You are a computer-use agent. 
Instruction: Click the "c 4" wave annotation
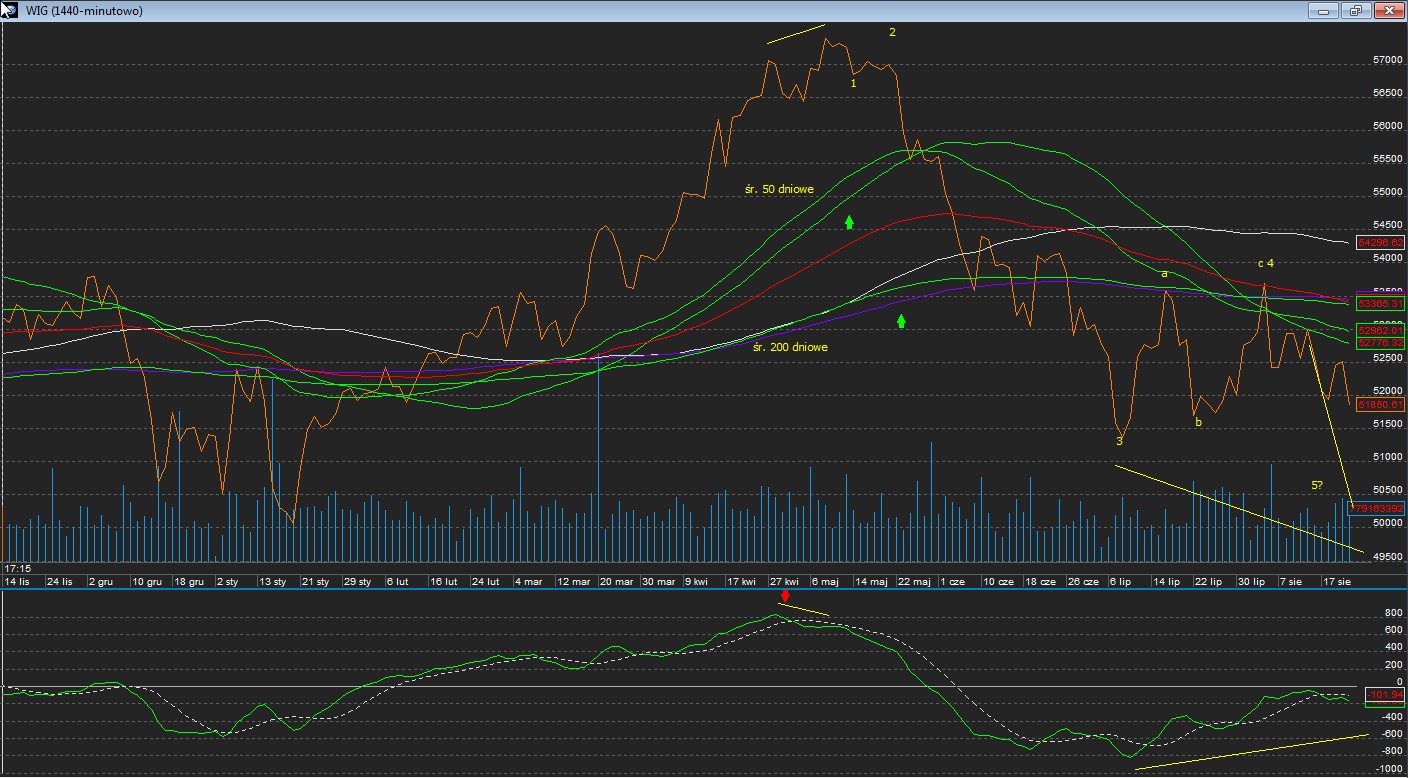tap(1265, 264)
